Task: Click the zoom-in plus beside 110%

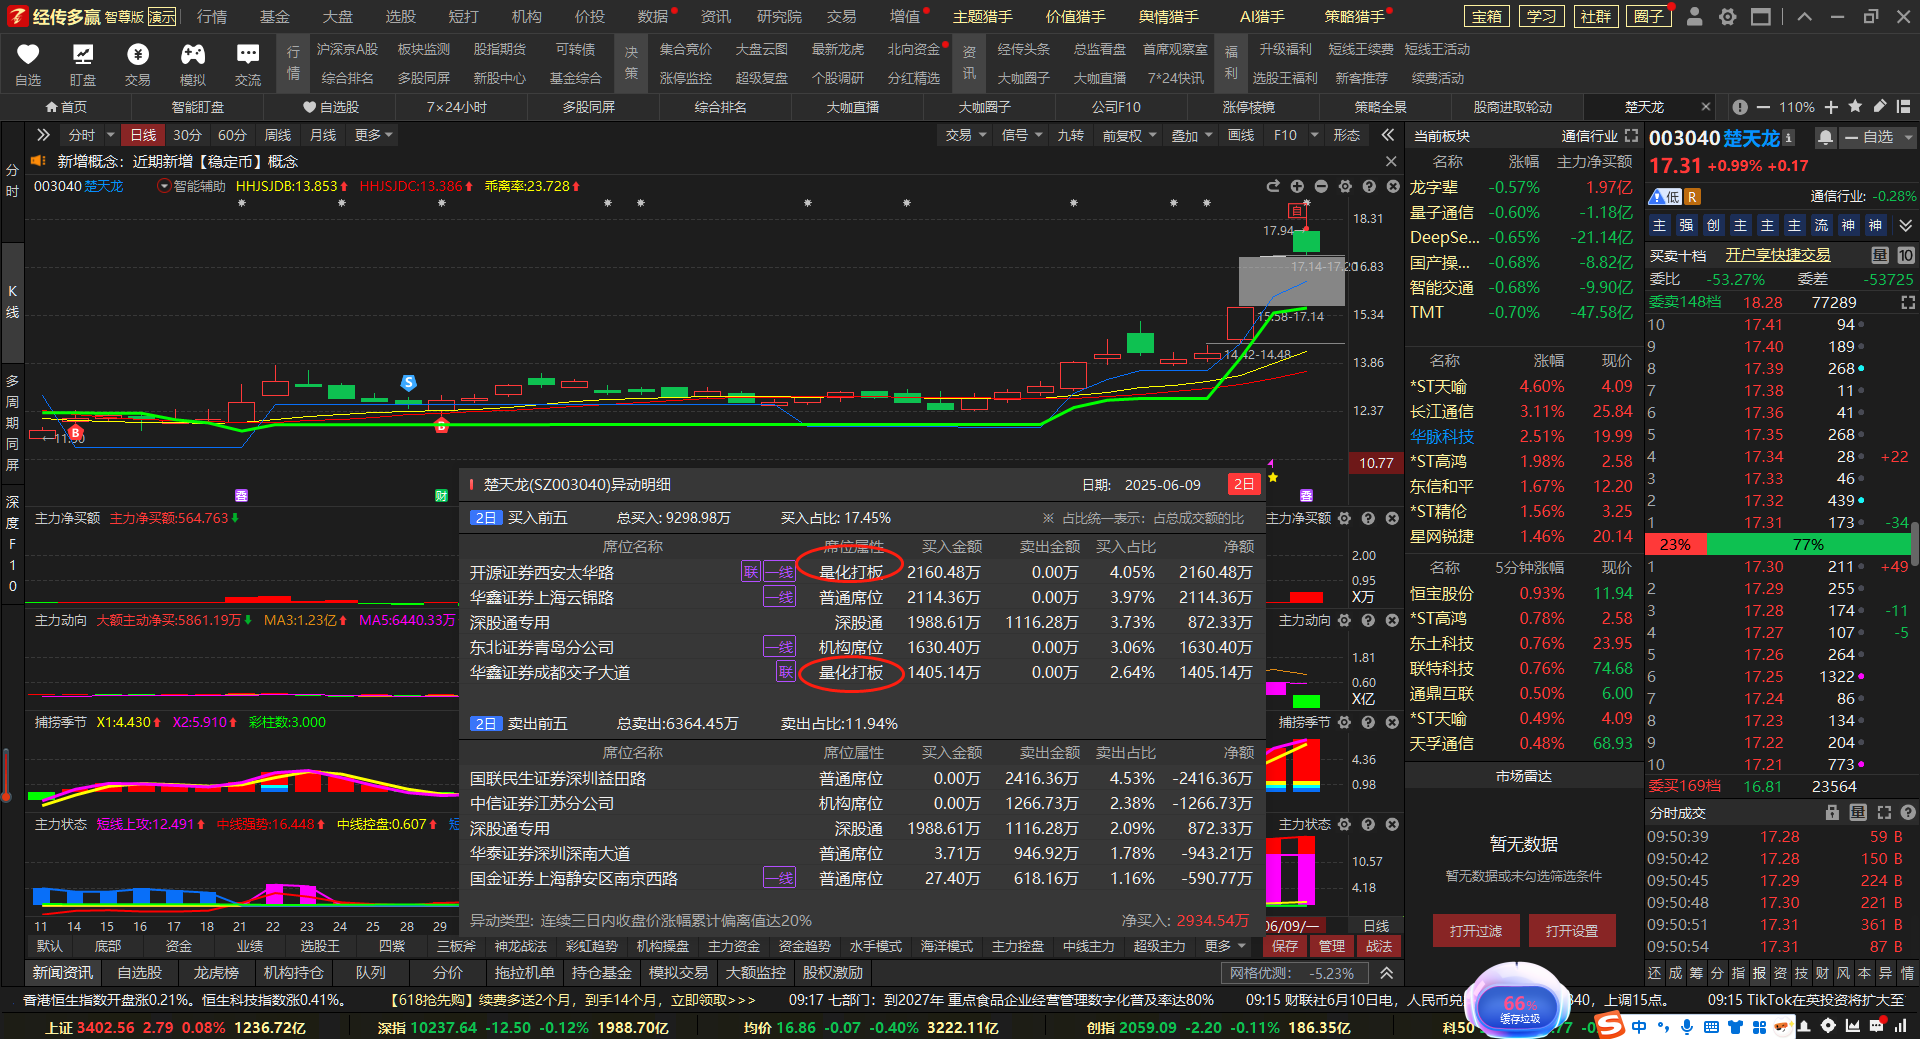Action: [1831, 107]
